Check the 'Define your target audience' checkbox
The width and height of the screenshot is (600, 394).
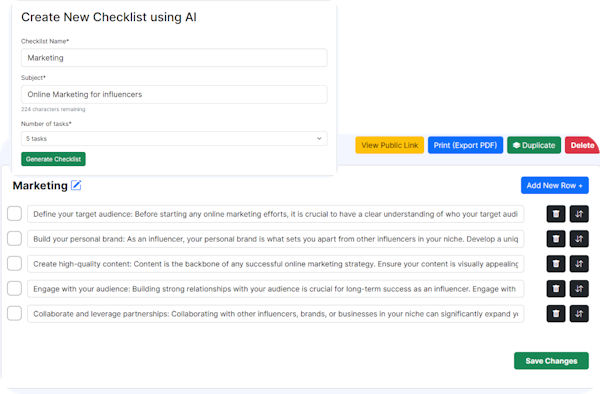coord(15,213)
